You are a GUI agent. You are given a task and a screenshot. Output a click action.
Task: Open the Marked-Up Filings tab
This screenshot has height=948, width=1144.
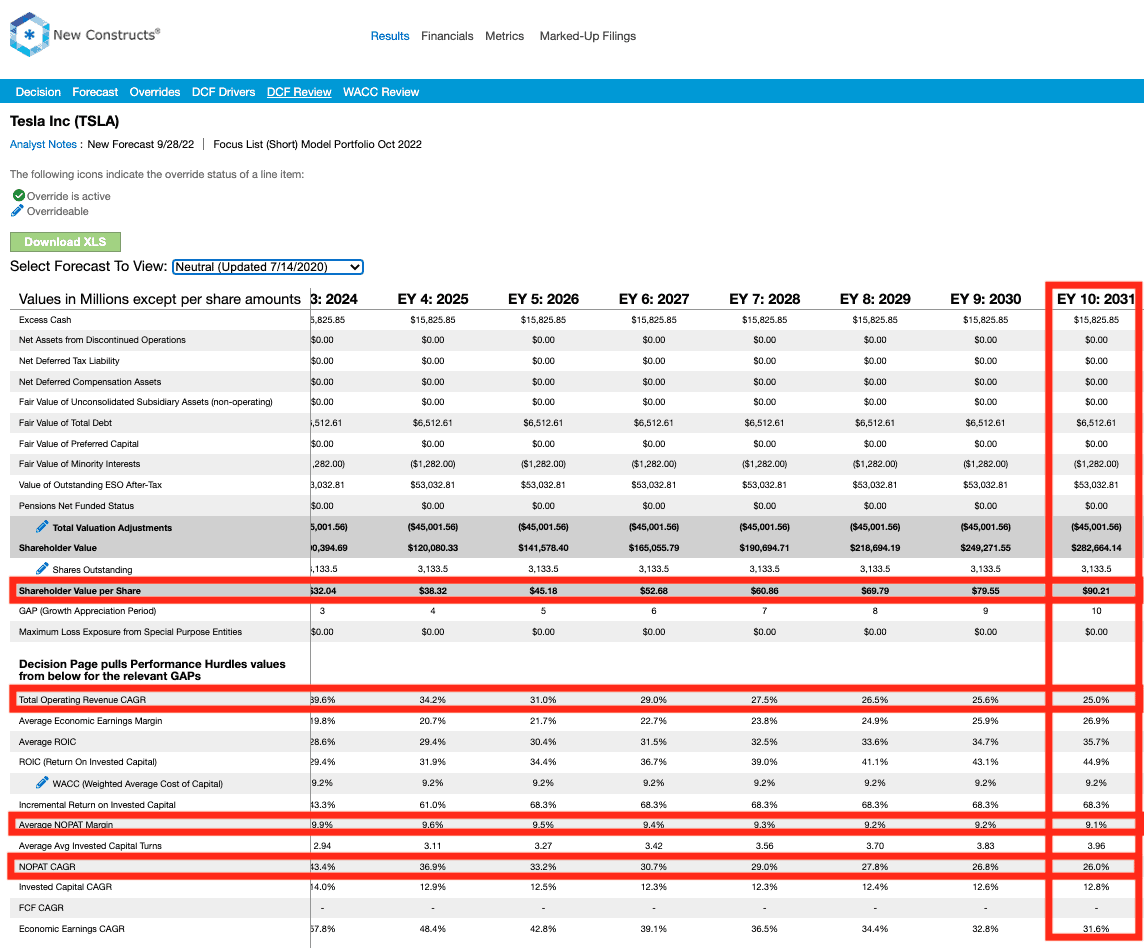(588, 36)
